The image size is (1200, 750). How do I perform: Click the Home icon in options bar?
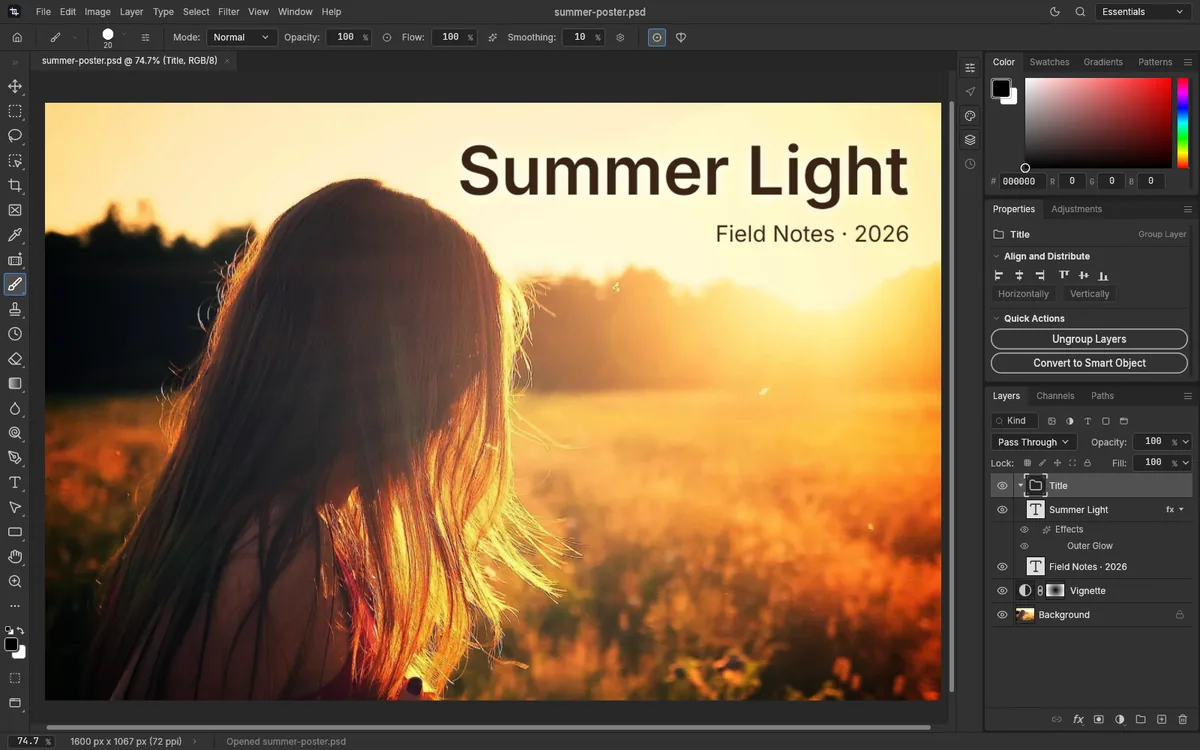pyautogui.click(x=17, y=37)
